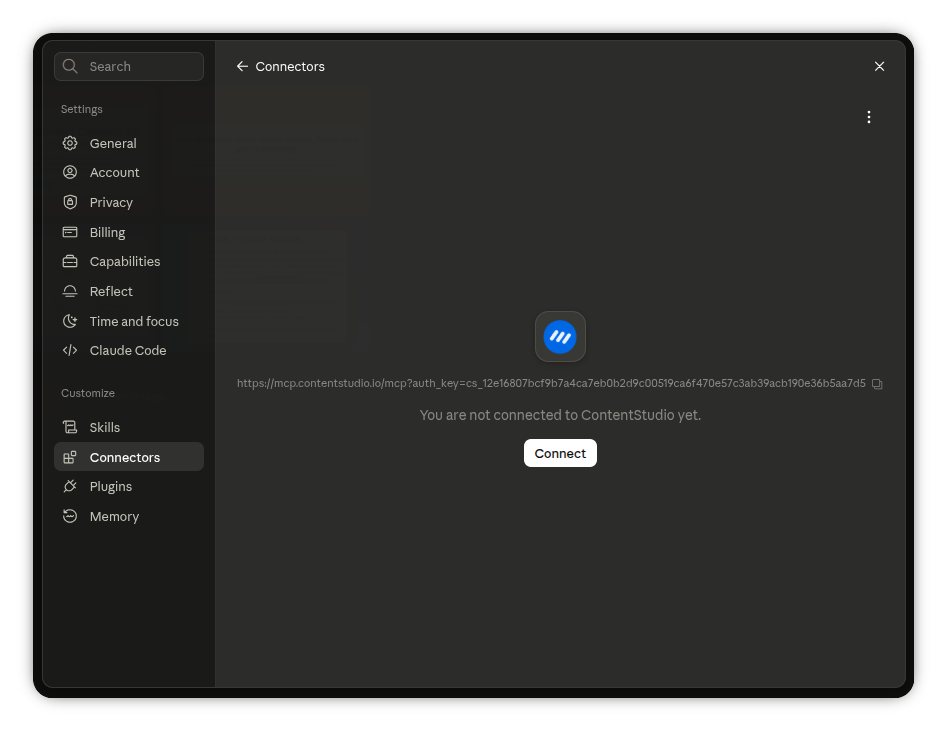Click the Search input field
The image size is (947, 731).
click(129, 66)
